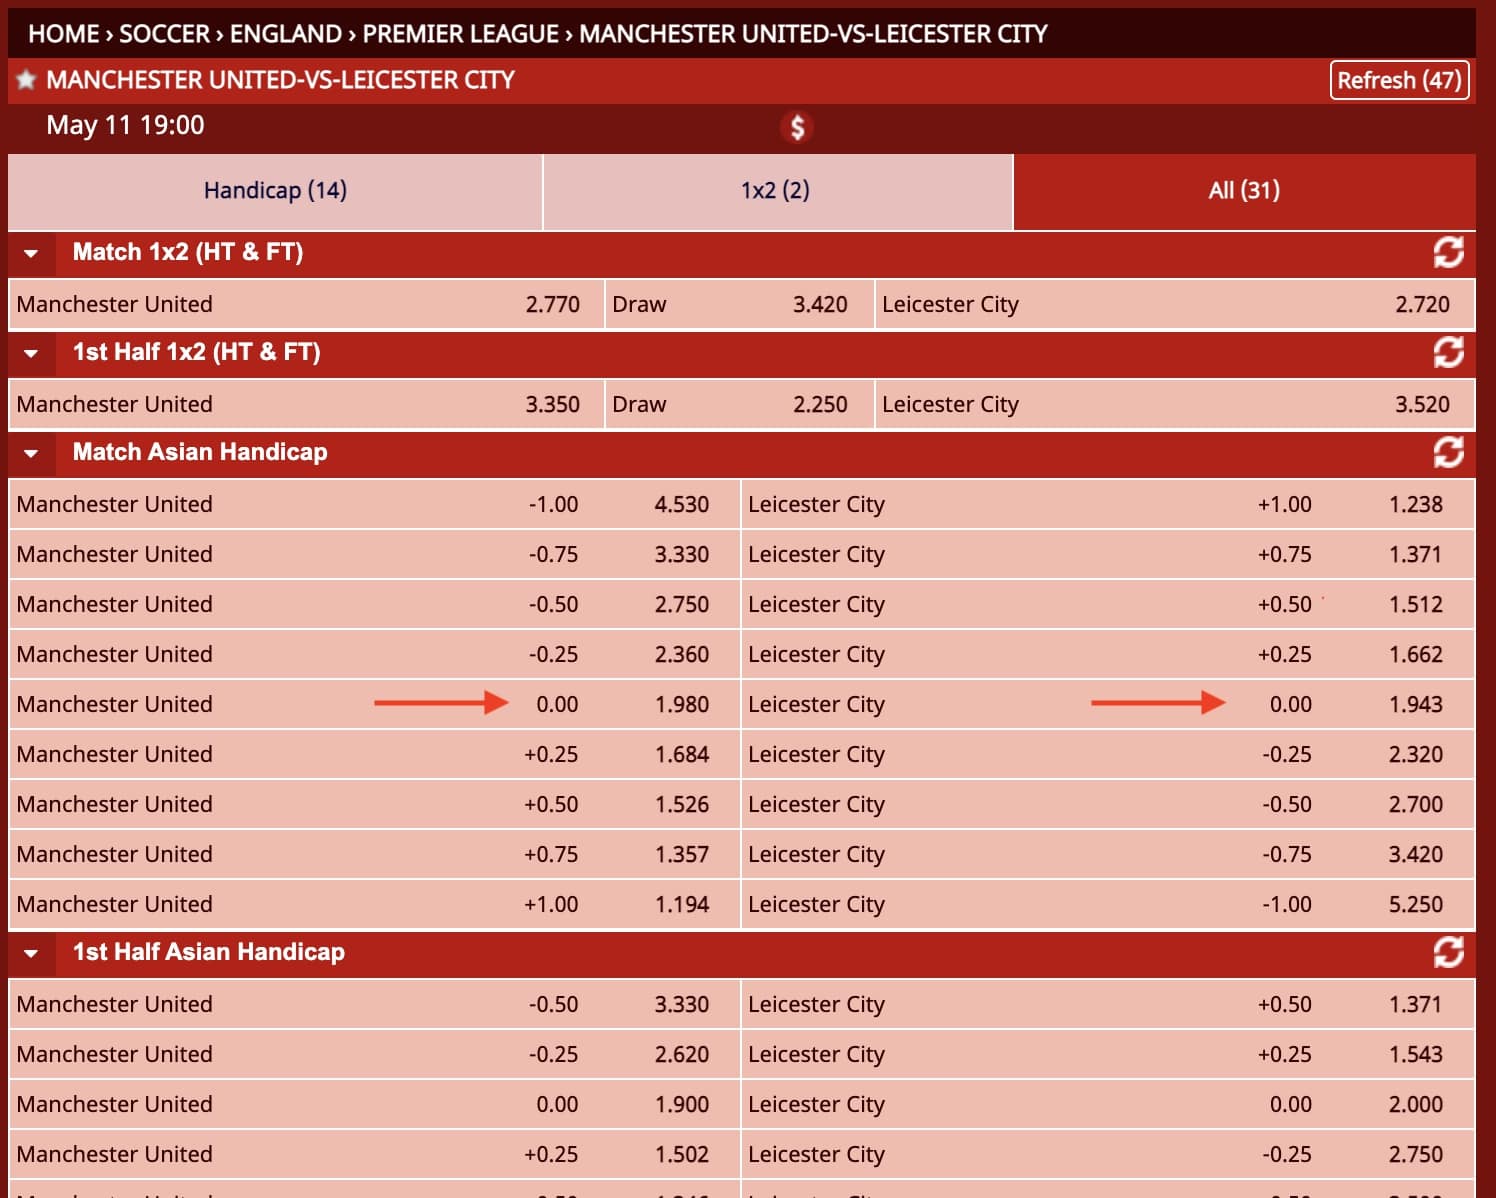Viewport: 1496px width, 1198px height.
Task: Click the dollar sign icon
Action: coord(797,127)
